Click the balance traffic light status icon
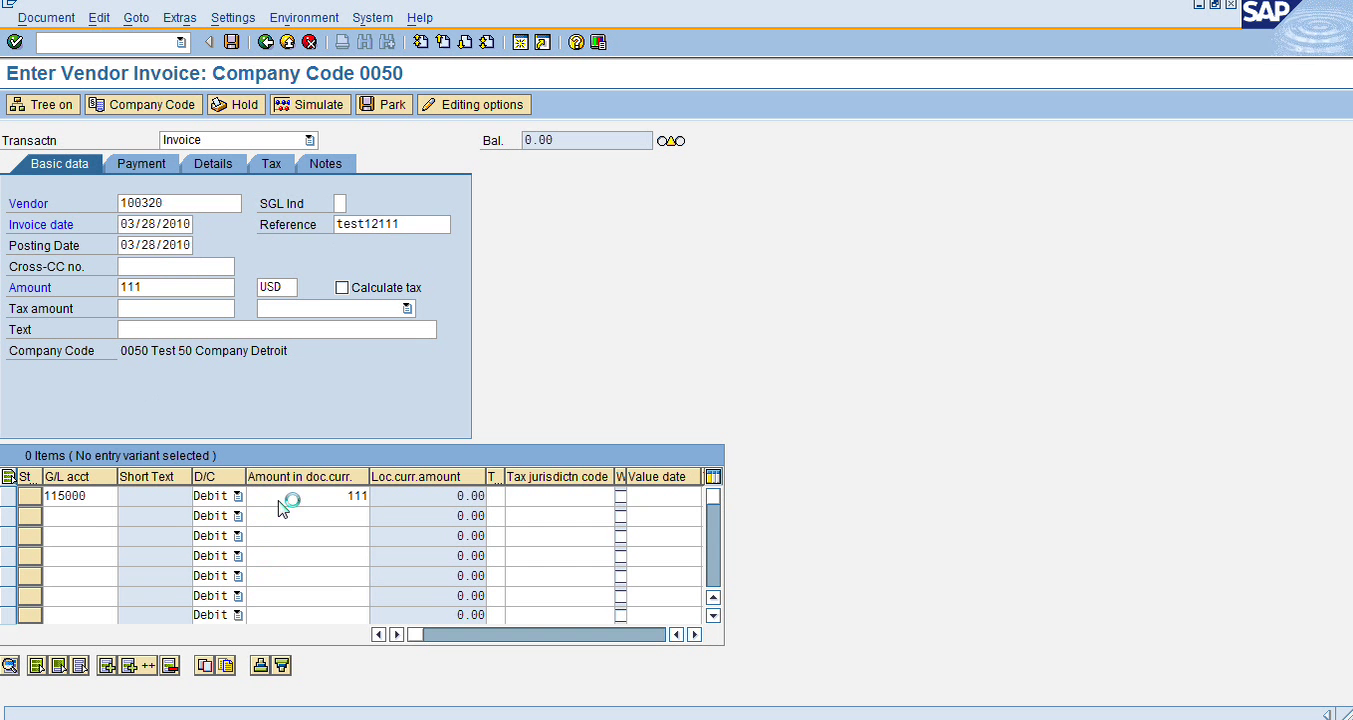This screenshot has height=720, width=1353. 671,141
